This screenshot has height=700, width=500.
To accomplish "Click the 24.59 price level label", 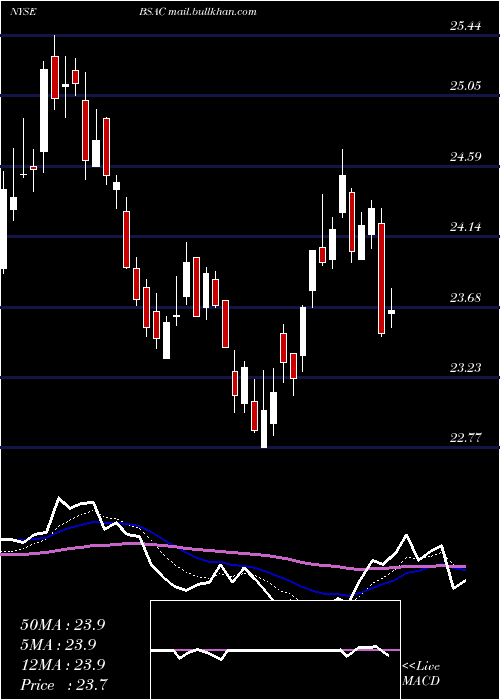I will (466, 157).
